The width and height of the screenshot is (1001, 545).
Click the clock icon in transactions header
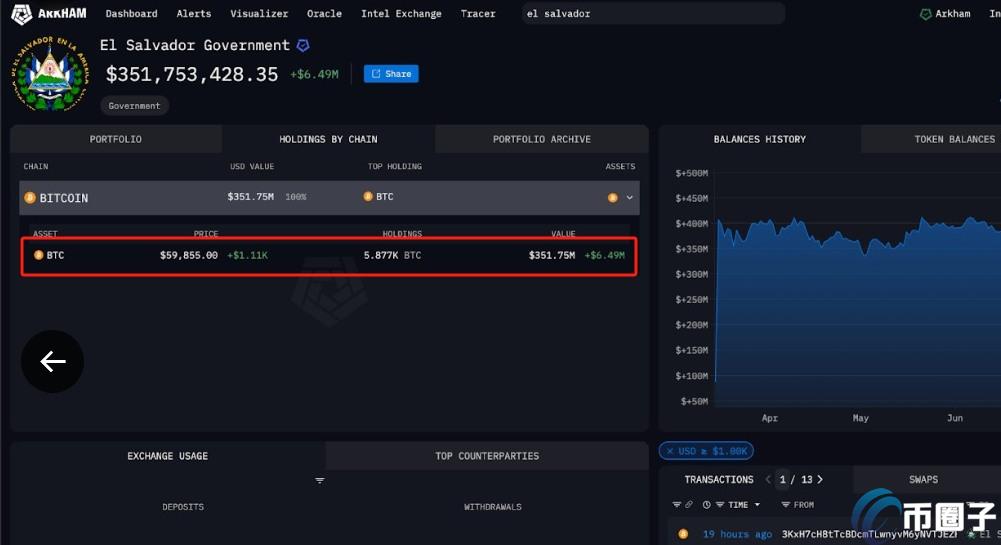[x=707, y=505]
